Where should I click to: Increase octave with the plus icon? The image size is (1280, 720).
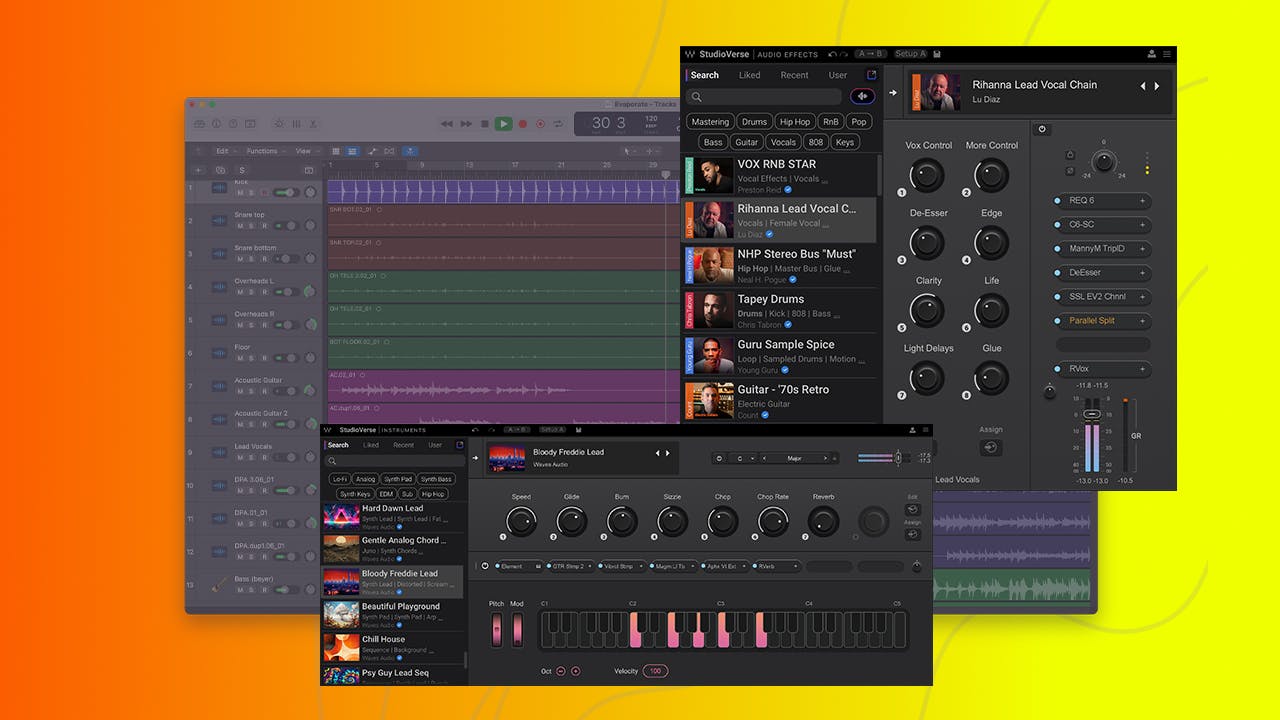[x=575, y=671]
